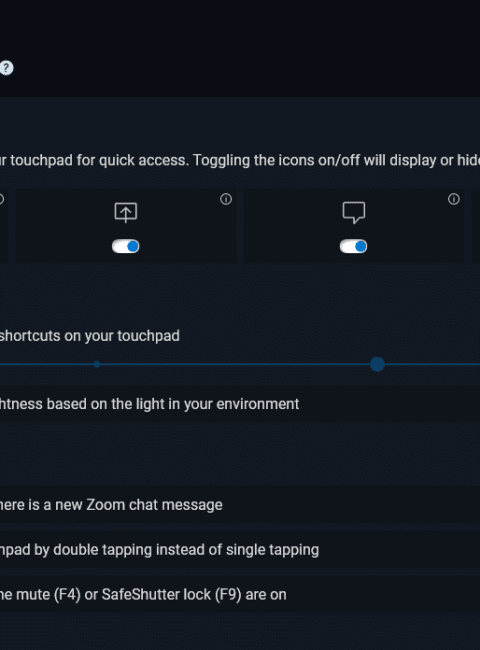
Task: Click the 'touchpad for quick access' description text
Action: [x=99, y=160]
